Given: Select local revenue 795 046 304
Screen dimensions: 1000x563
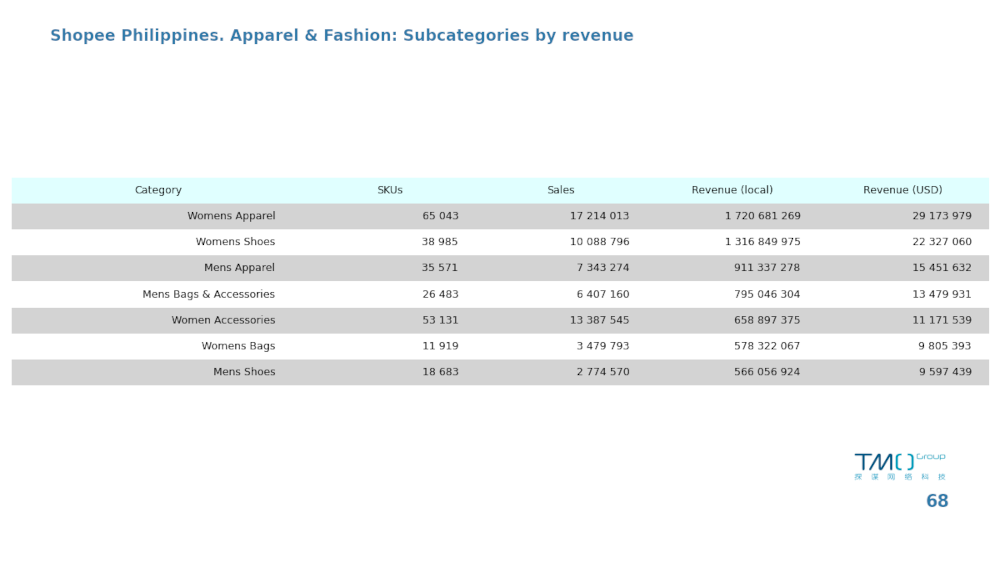Looking at the screenshot, I should click(767, 294).
